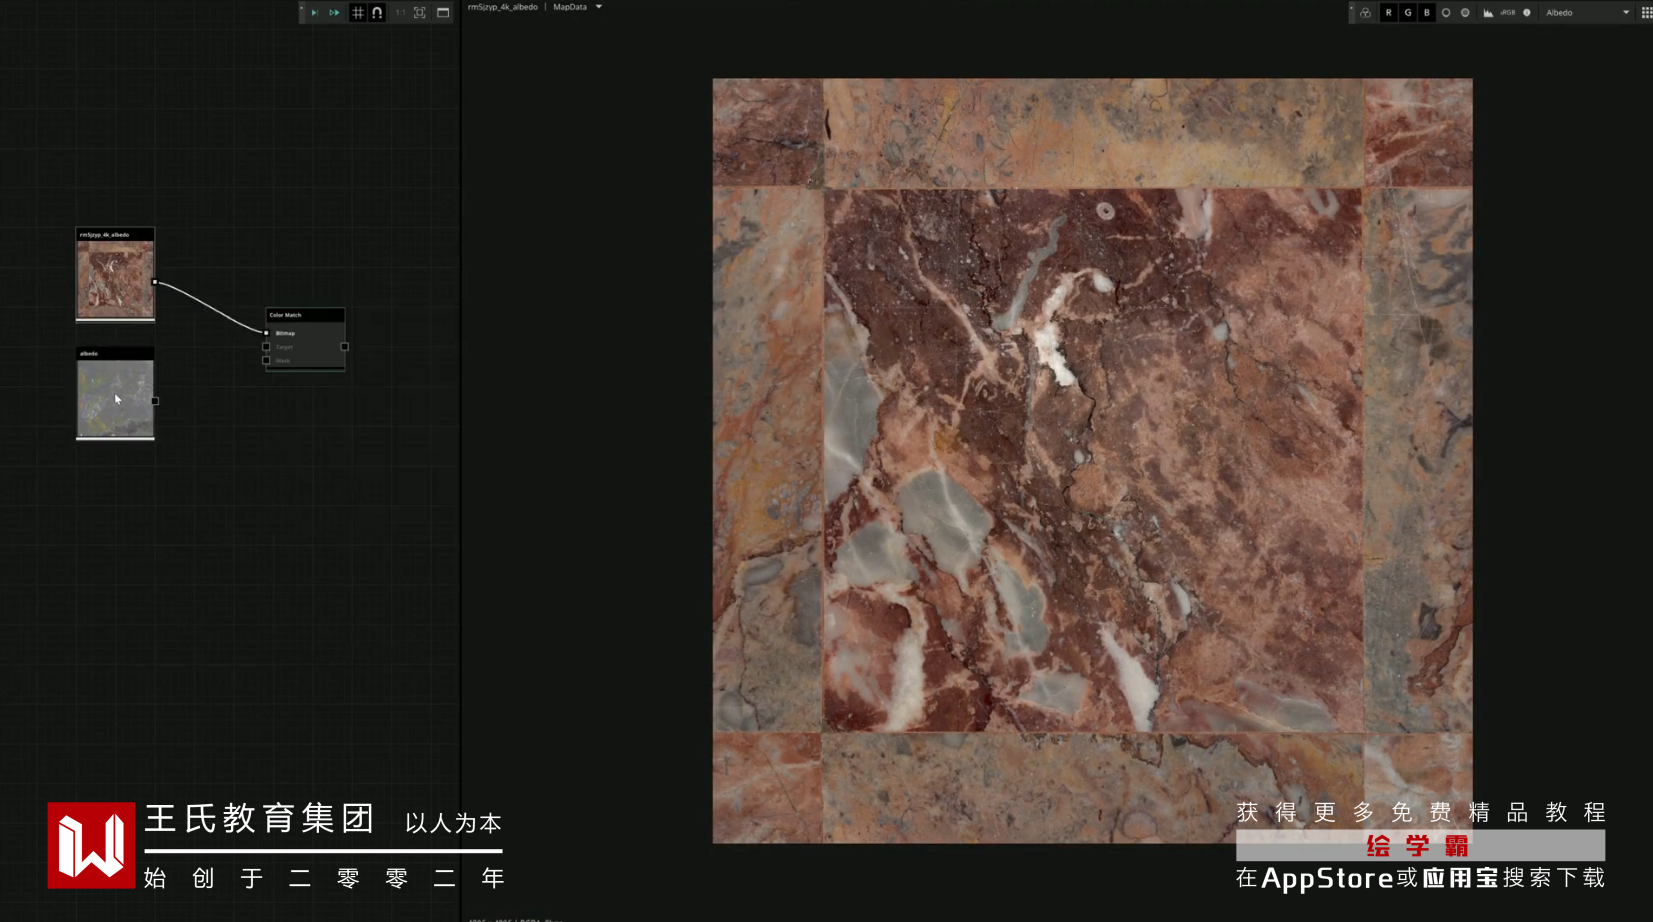Click the Color Match node header
This screenshot has height=922, width=1653.
point(305,315)
